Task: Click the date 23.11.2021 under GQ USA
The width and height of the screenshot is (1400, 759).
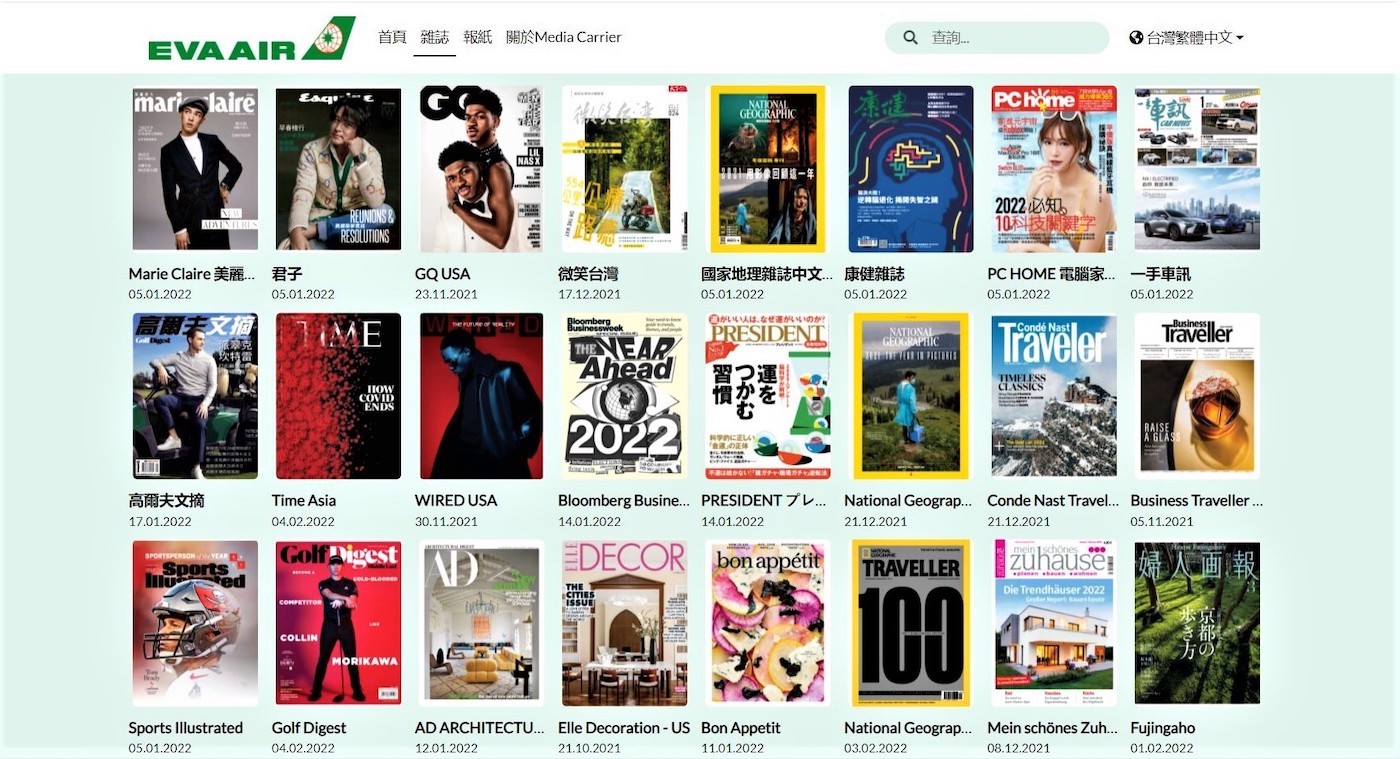Action: click(446, 294)
